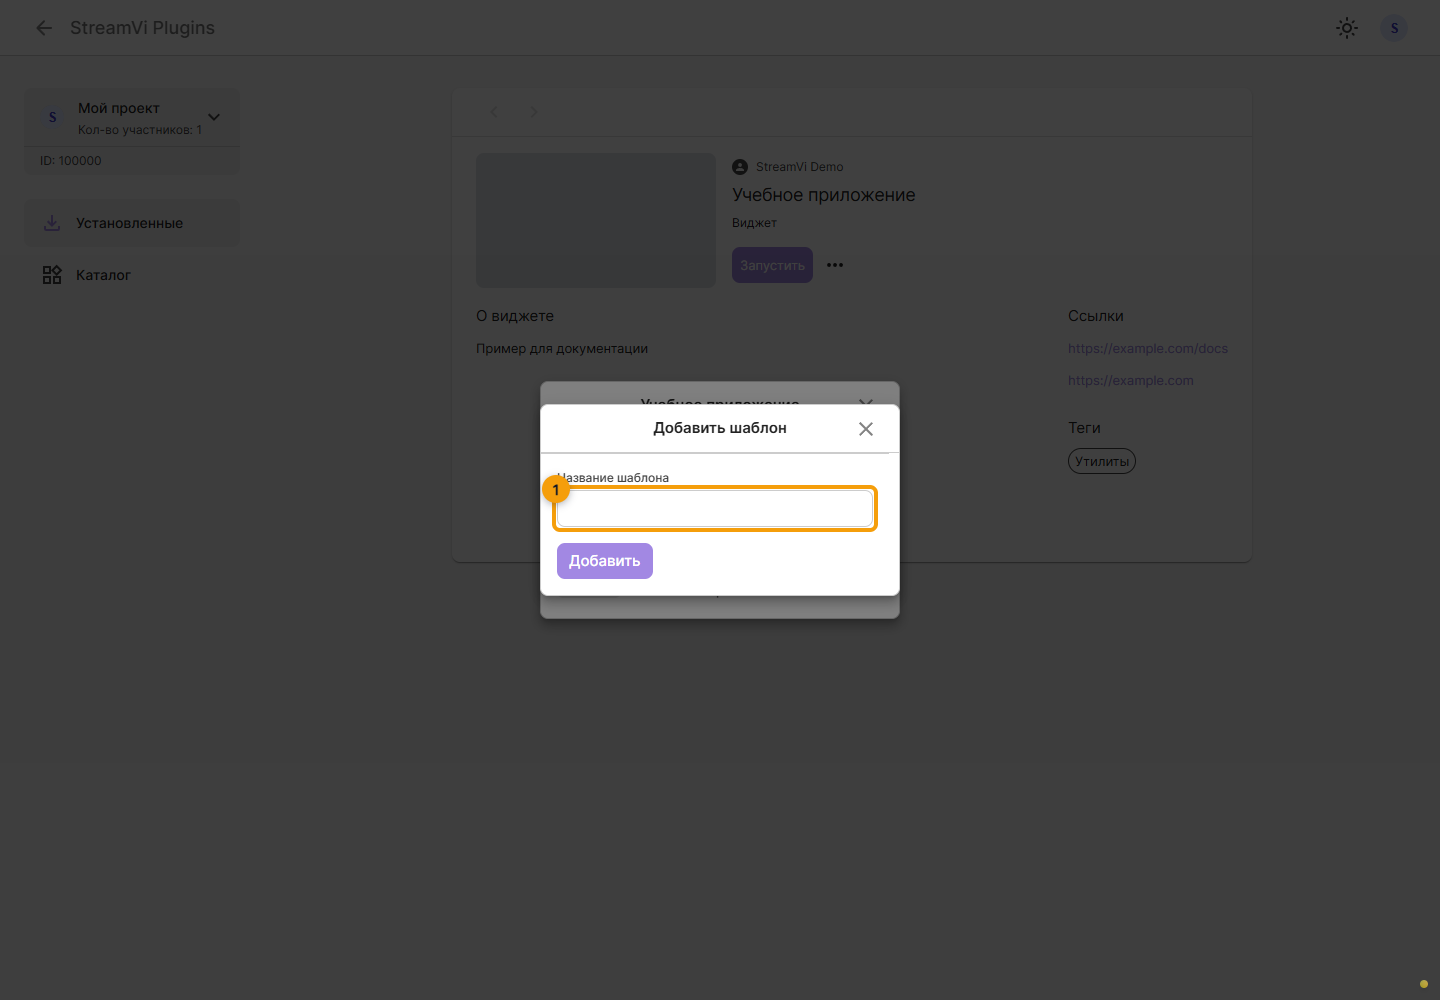
Task: Click the project avatar next to Мой проект
Action: (x=53, y=117)
